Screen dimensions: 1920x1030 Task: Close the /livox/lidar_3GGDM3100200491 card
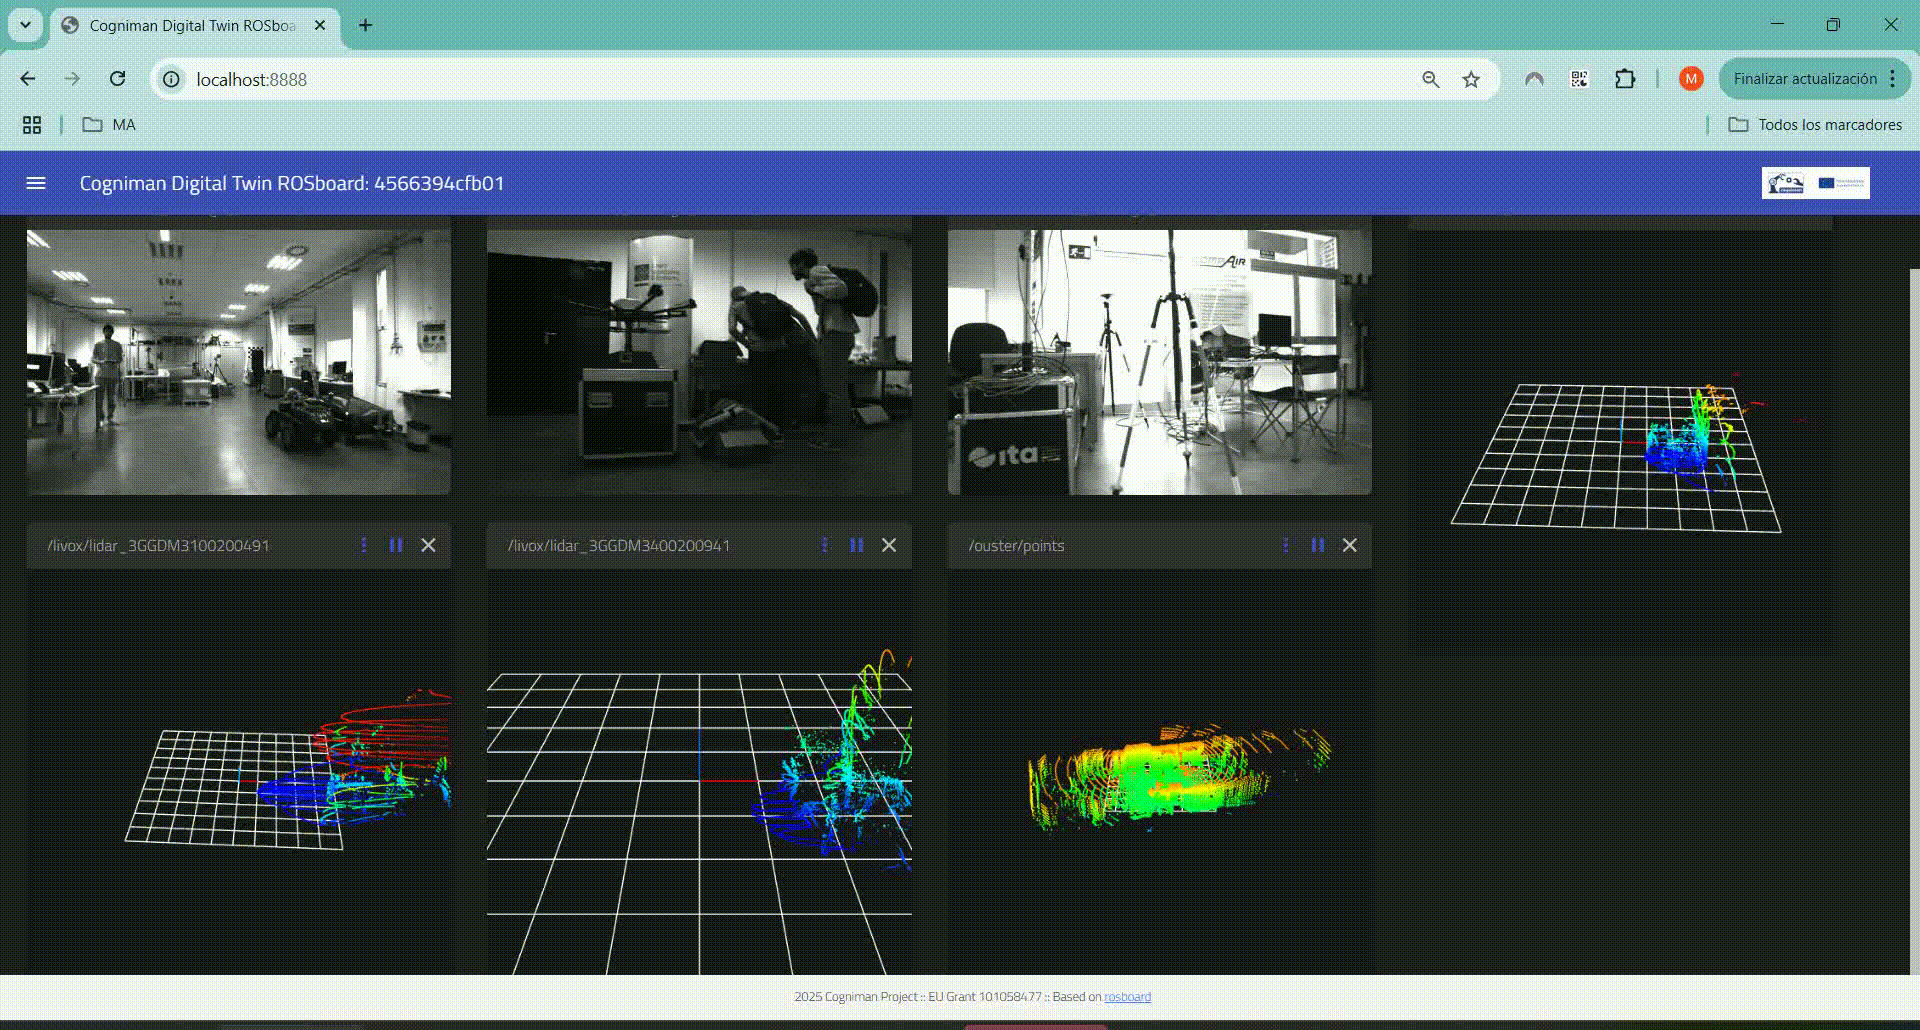[x=428, y=545]
